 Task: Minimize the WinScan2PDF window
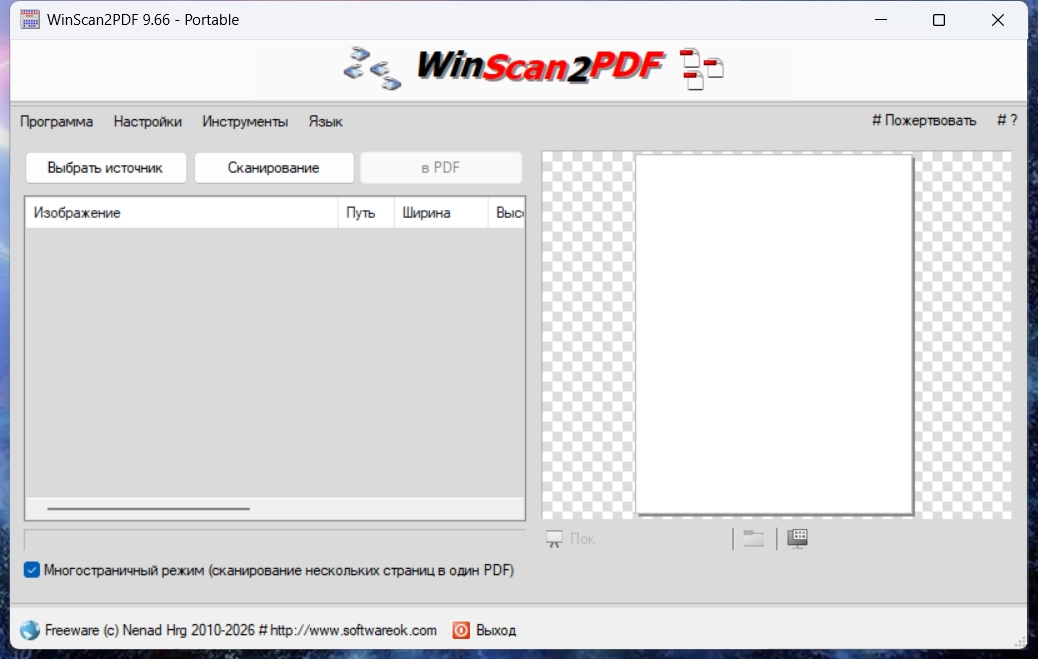pos(880,20)
